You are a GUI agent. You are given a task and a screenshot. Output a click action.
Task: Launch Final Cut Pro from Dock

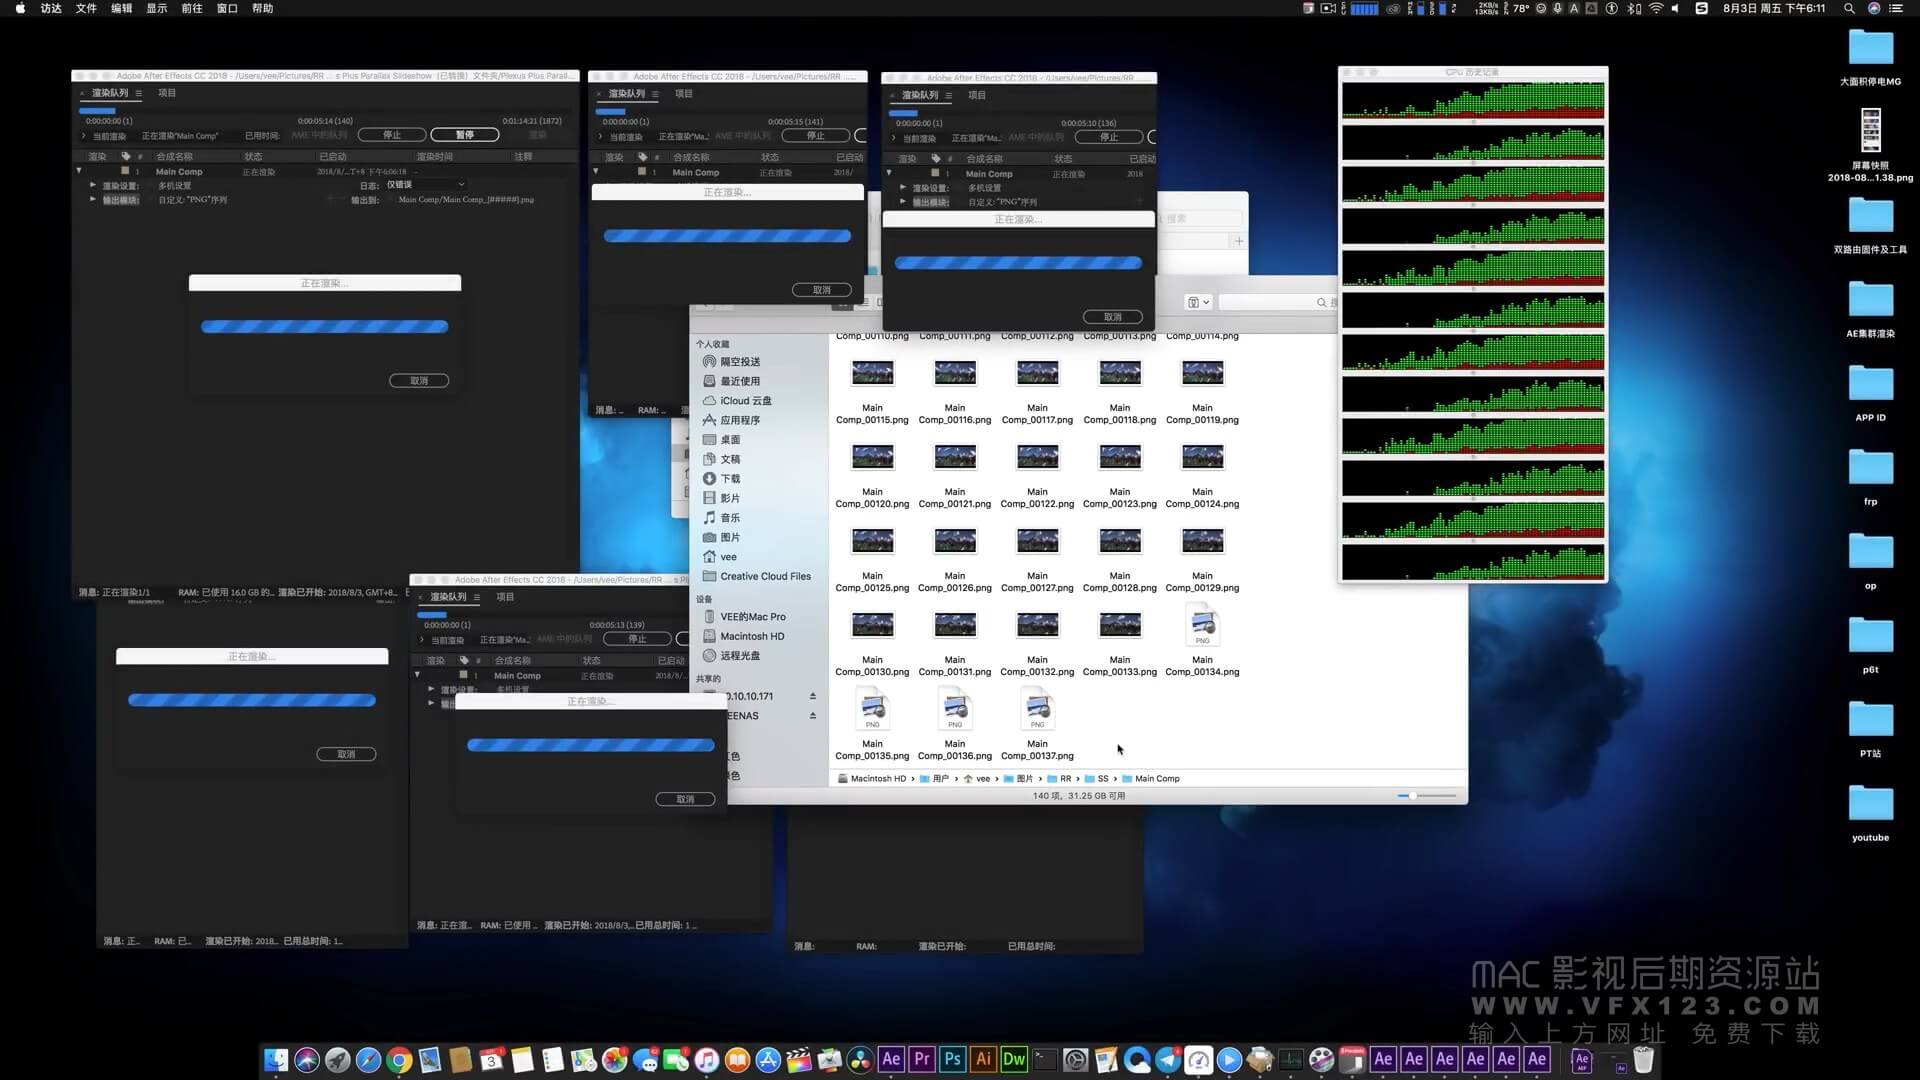point(799,1060)
